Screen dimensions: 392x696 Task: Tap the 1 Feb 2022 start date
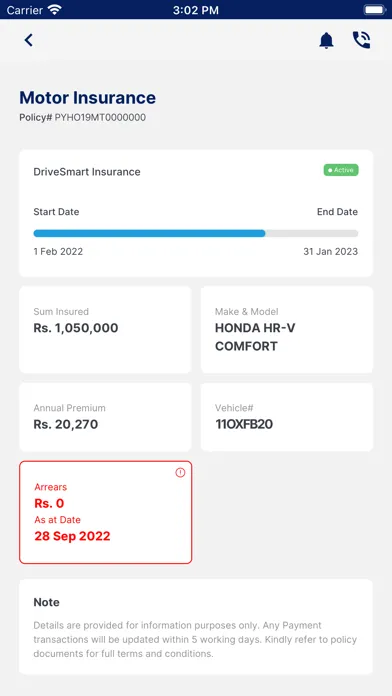click(58, 252)
